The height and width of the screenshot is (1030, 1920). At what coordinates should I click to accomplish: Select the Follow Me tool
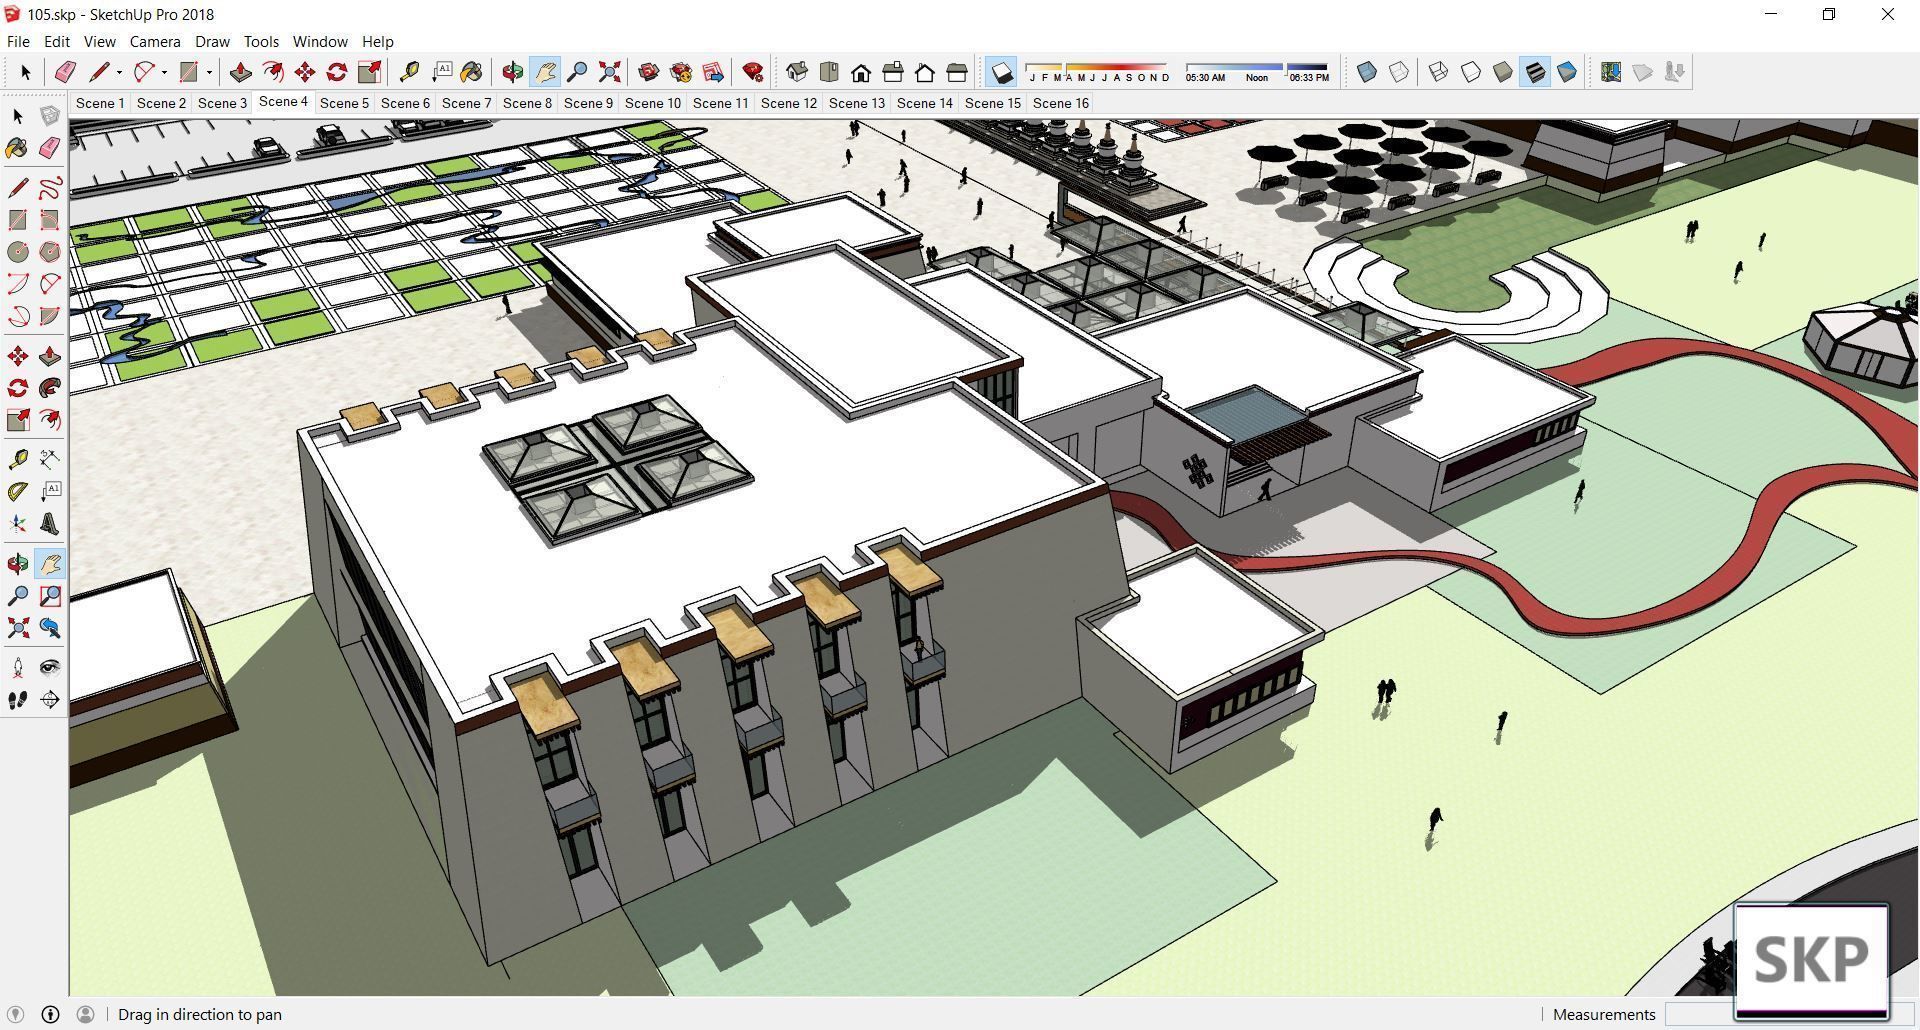pyautogui.click(x=49, y=388)
